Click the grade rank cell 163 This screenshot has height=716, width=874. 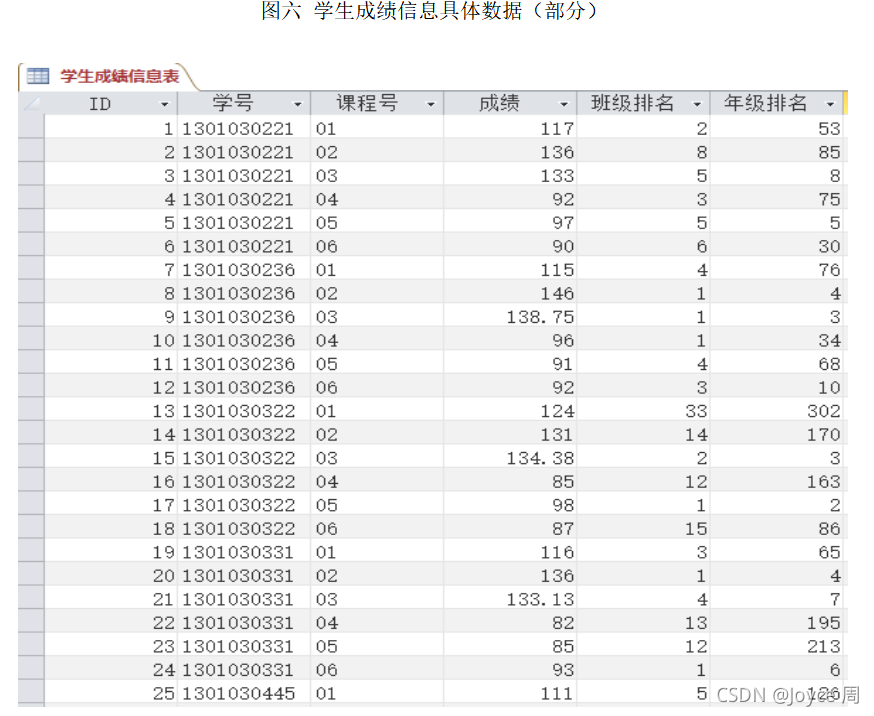click(777, 481)
